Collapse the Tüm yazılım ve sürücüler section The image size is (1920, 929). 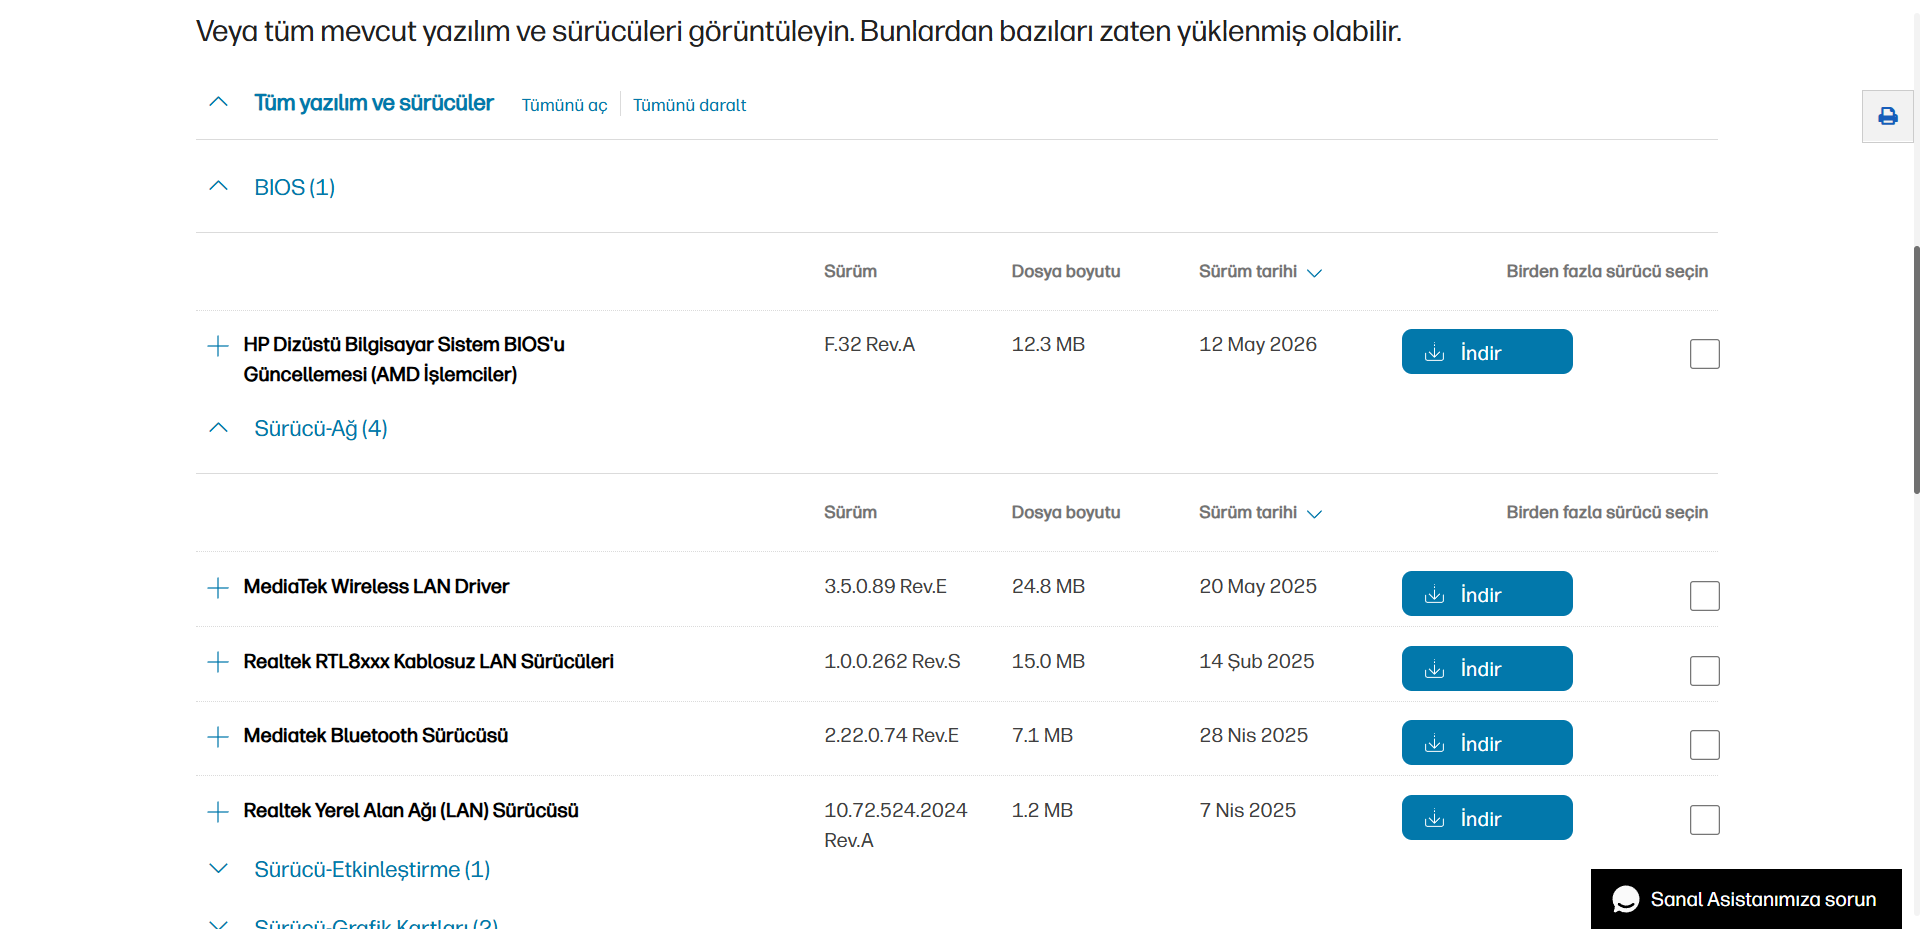click(218, 102)
